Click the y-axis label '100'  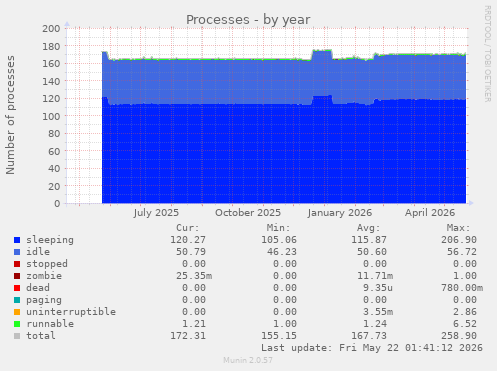(x=51, y=116)
